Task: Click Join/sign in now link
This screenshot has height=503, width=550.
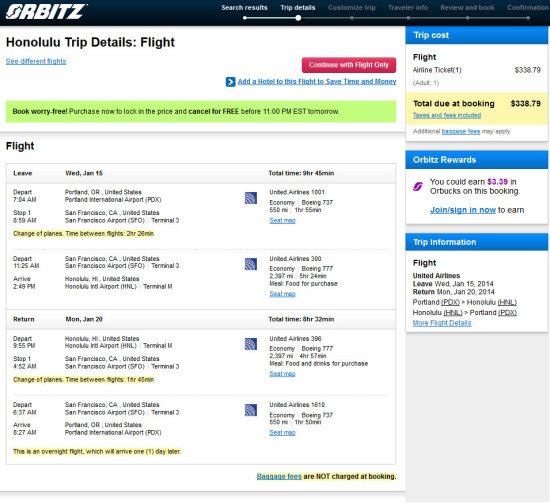Action: click(463, 210)
